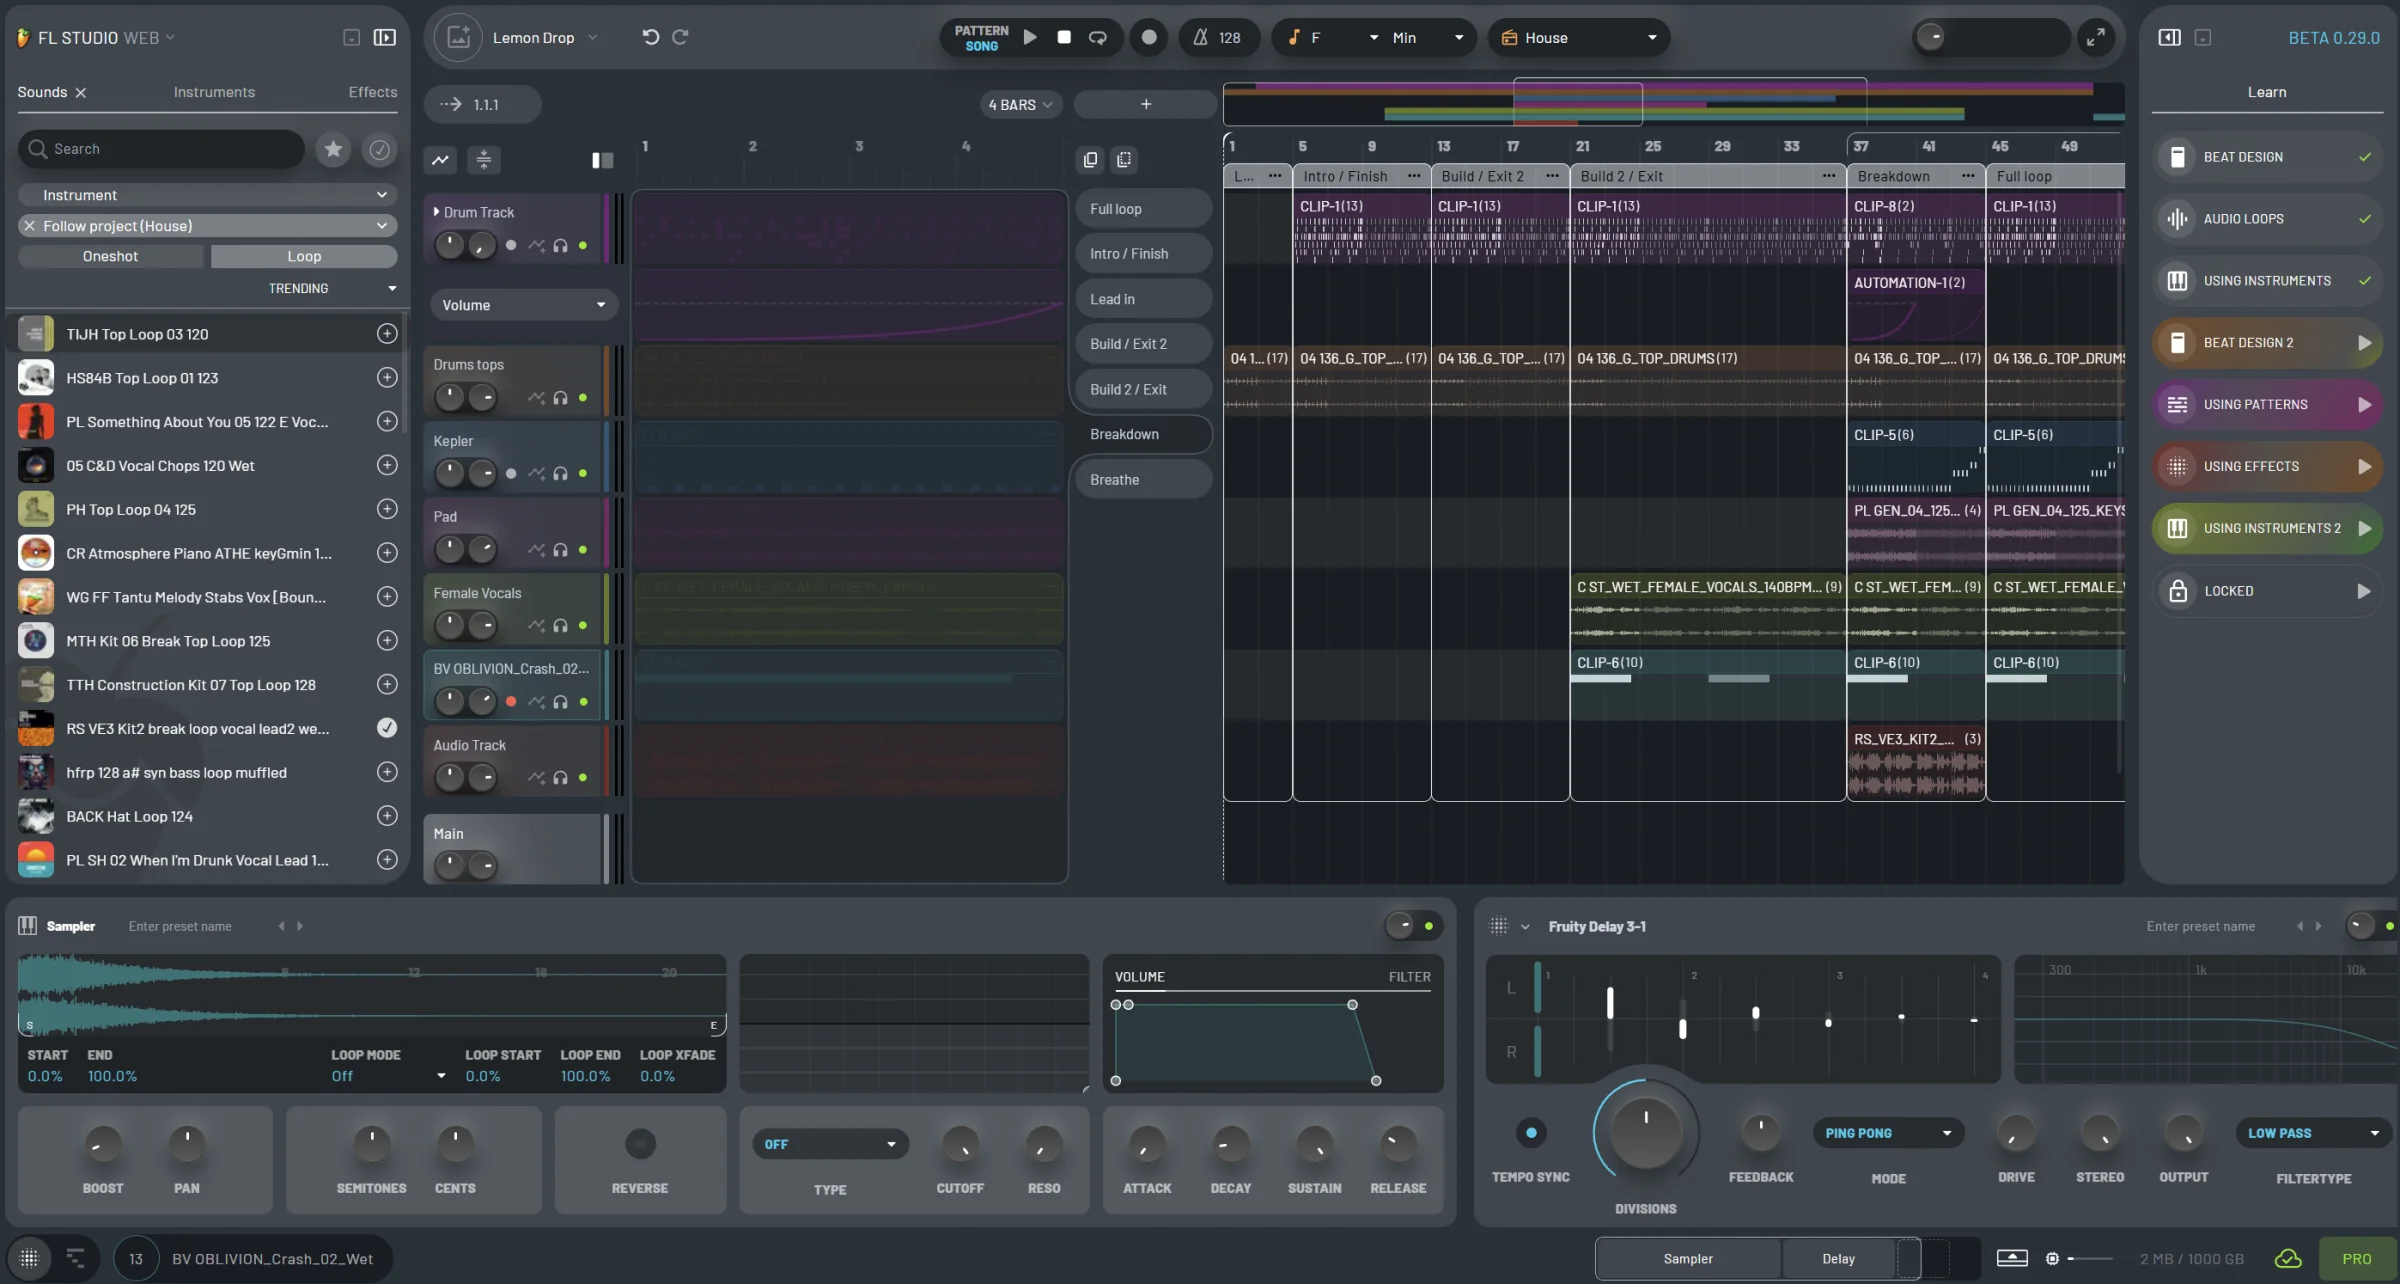Click the automation curve icon above the tracks
Viewport: 2400px width, 1284px height.
440,160
